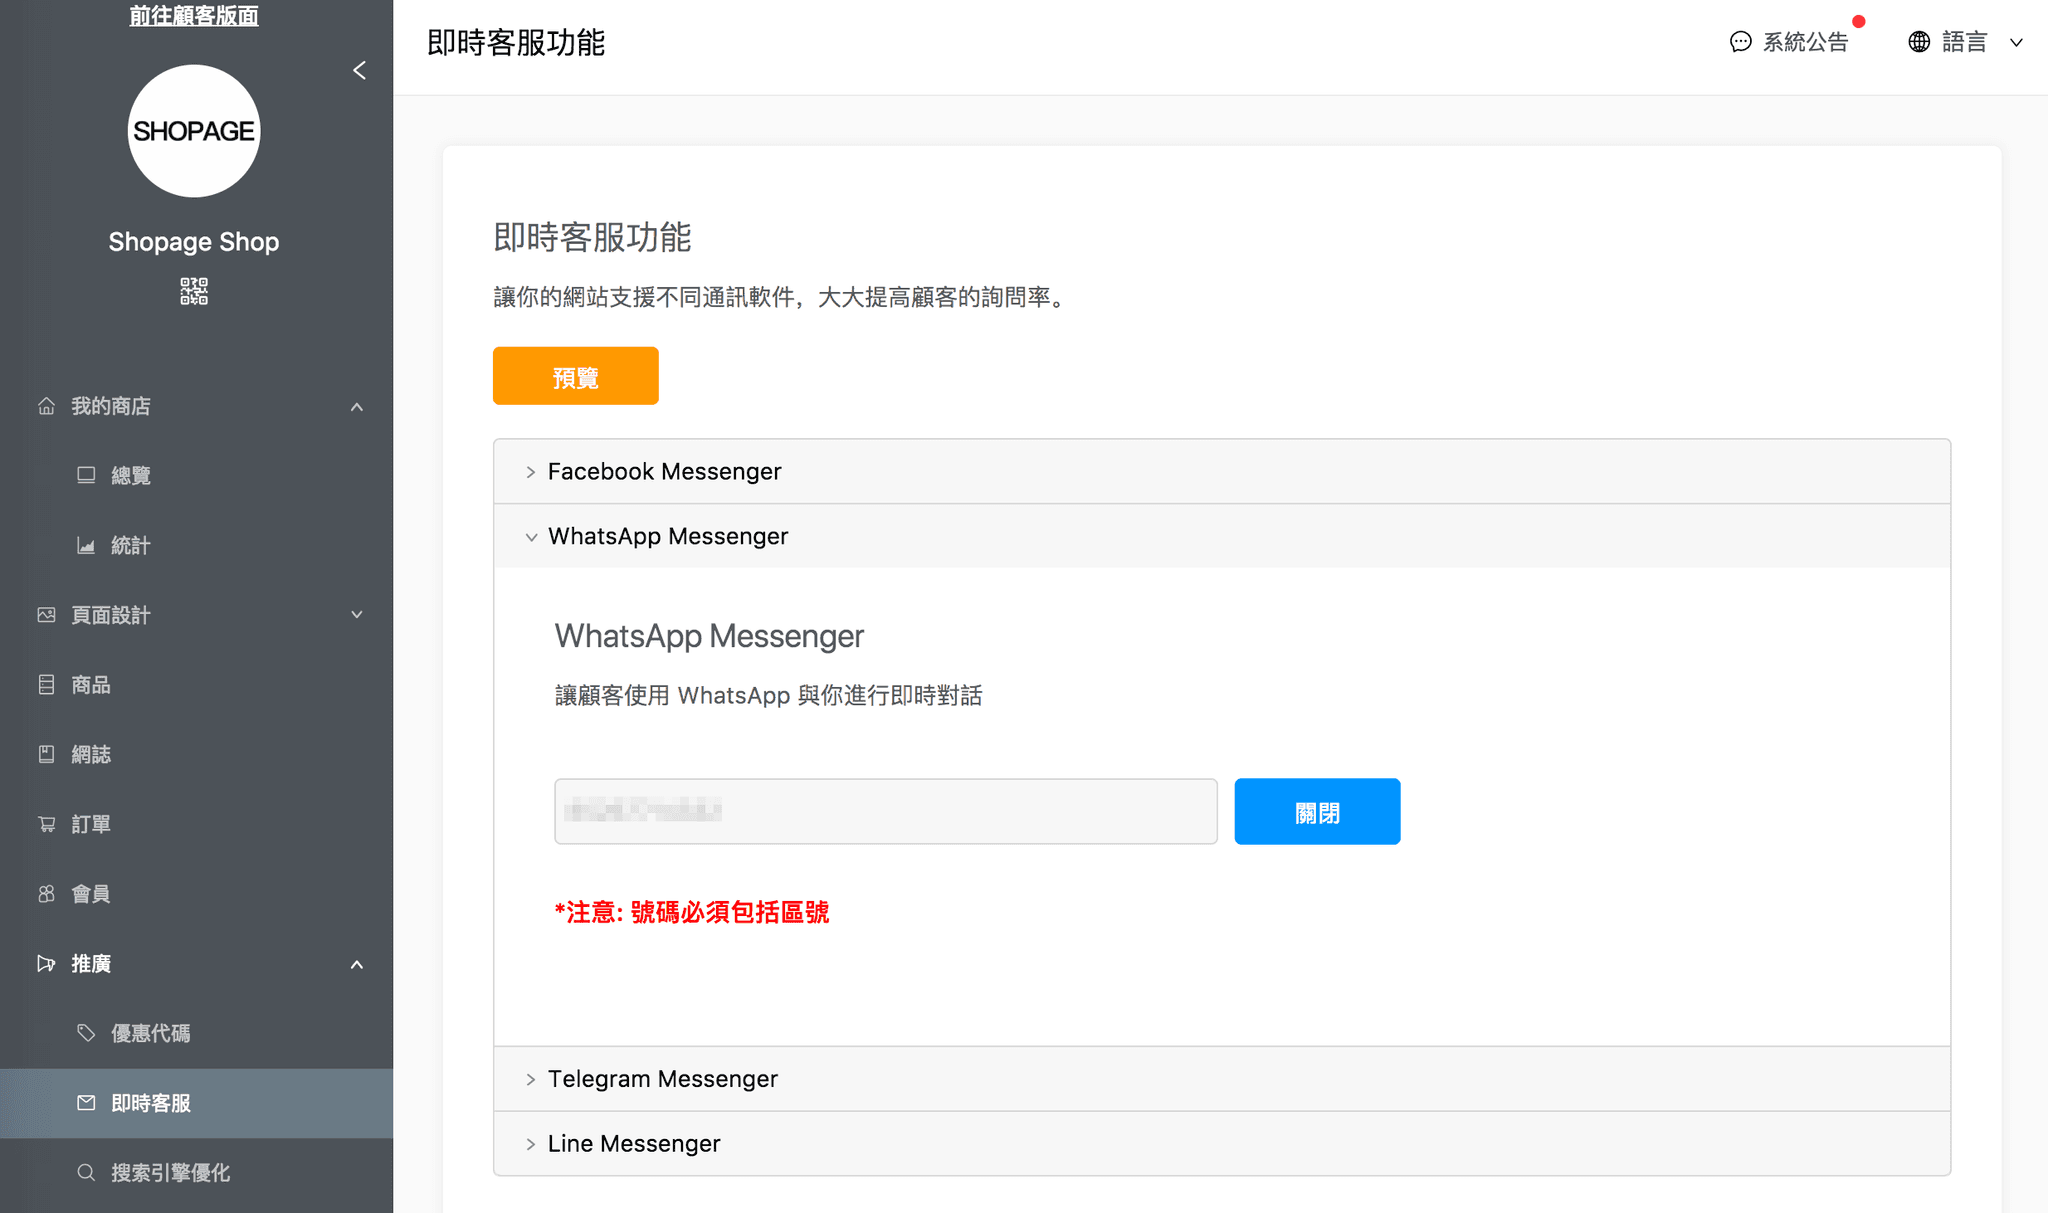The width and height of the screenshot is (2048, 1213).
Task: Click the Shopage Shop store name
Action: click(x=194, y=242)
